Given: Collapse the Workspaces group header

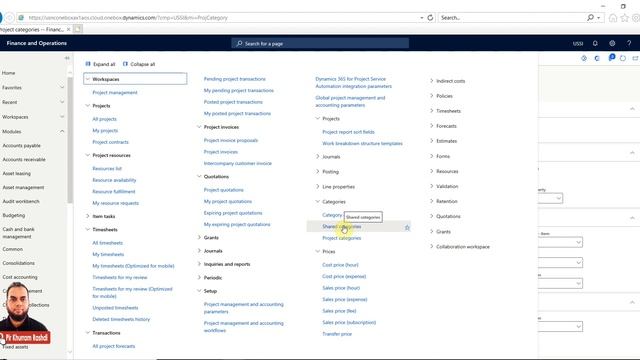Looking at the screenshot, I should [x=135, y=79].
